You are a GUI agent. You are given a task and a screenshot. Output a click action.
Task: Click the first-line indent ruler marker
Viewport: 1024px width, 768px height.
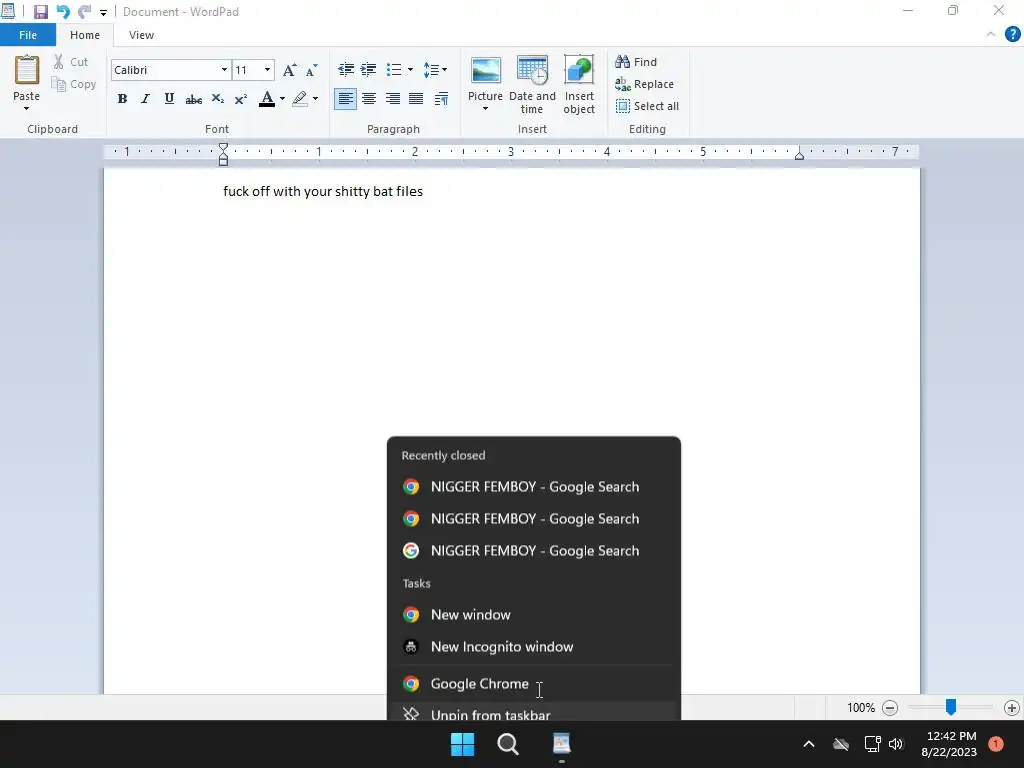(223, 148)
